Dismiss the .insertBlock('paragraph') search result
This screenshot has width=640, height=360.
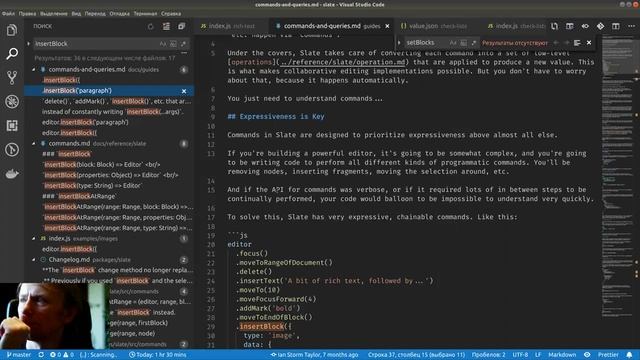(184, 91)
